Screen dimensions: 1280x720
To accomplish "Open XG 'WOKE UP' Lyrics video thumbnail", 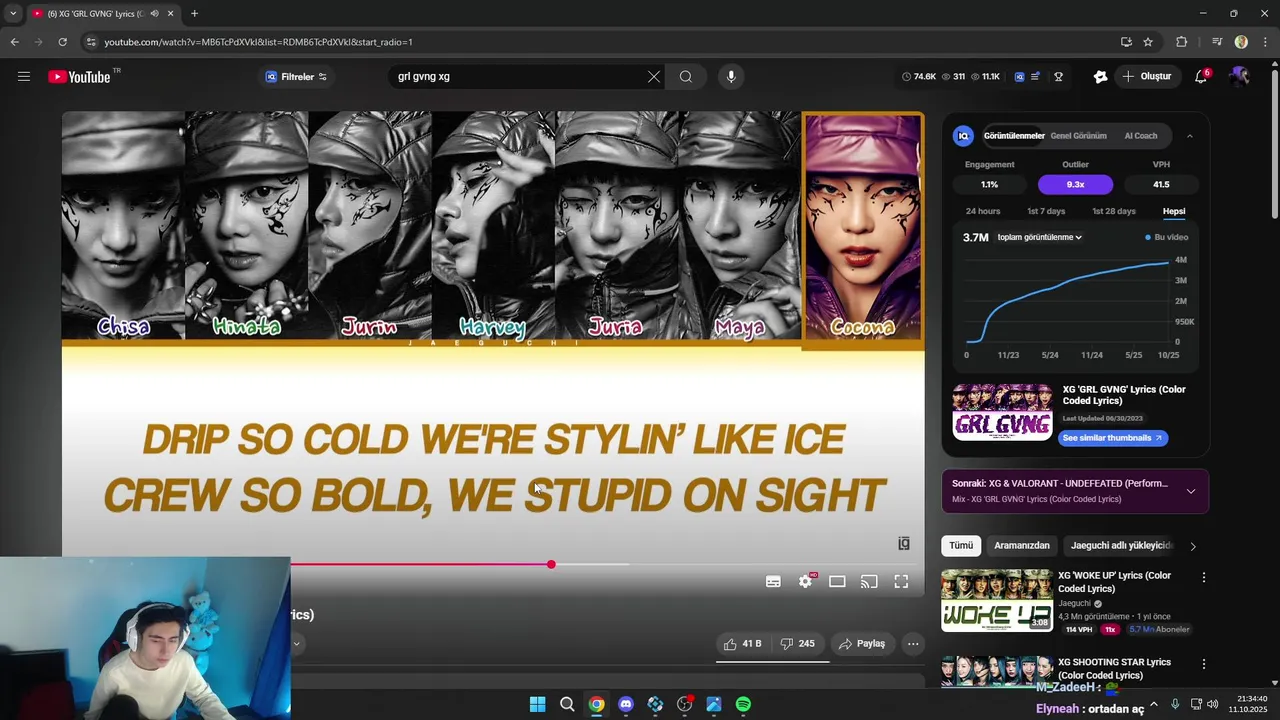I will [x=997, y=601].
